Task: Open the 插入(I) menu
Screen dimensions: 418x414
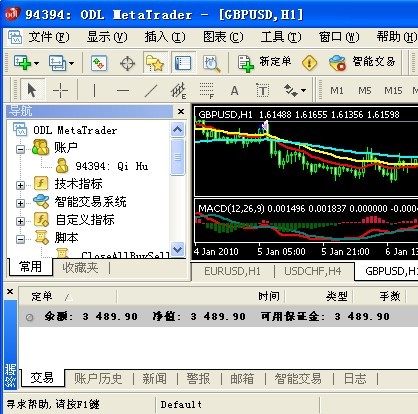Action: pyautogui.click(x=165, y=37)
